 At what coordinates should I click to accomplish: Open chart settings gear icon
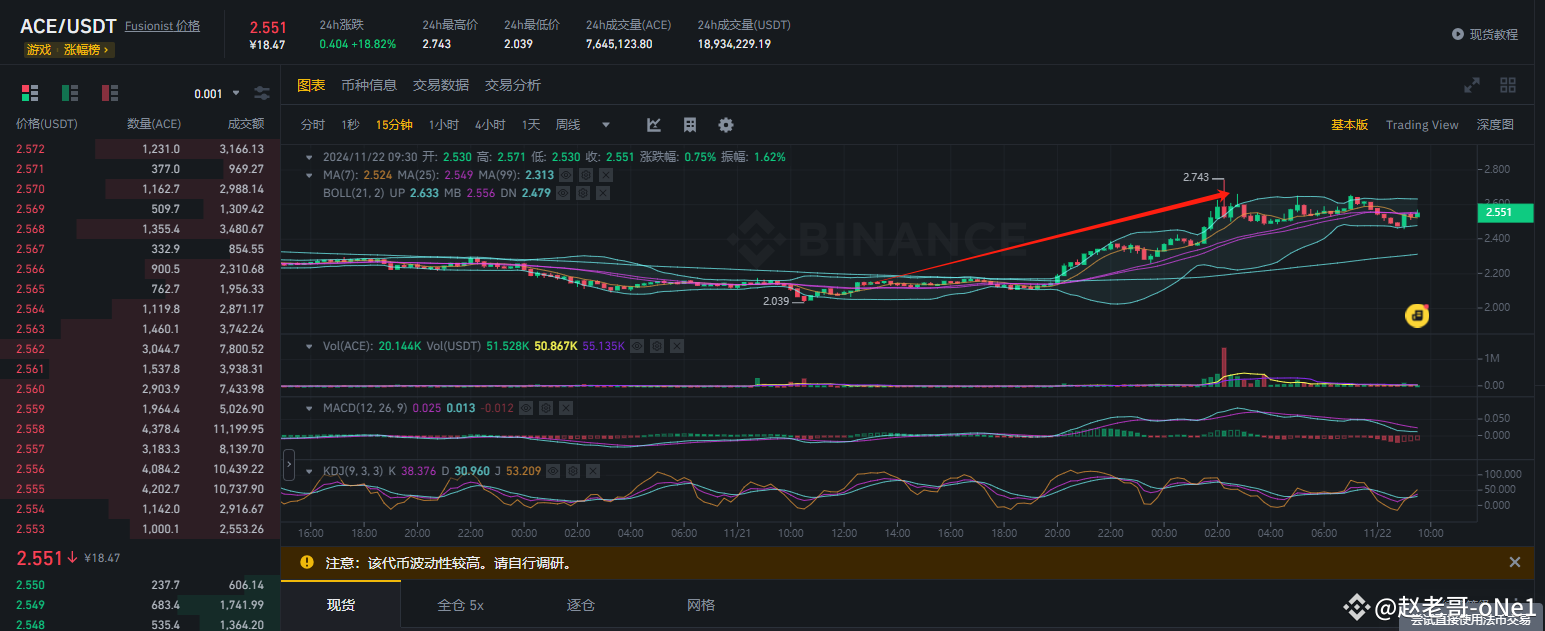pyautogui.click(x=726, y=125)
